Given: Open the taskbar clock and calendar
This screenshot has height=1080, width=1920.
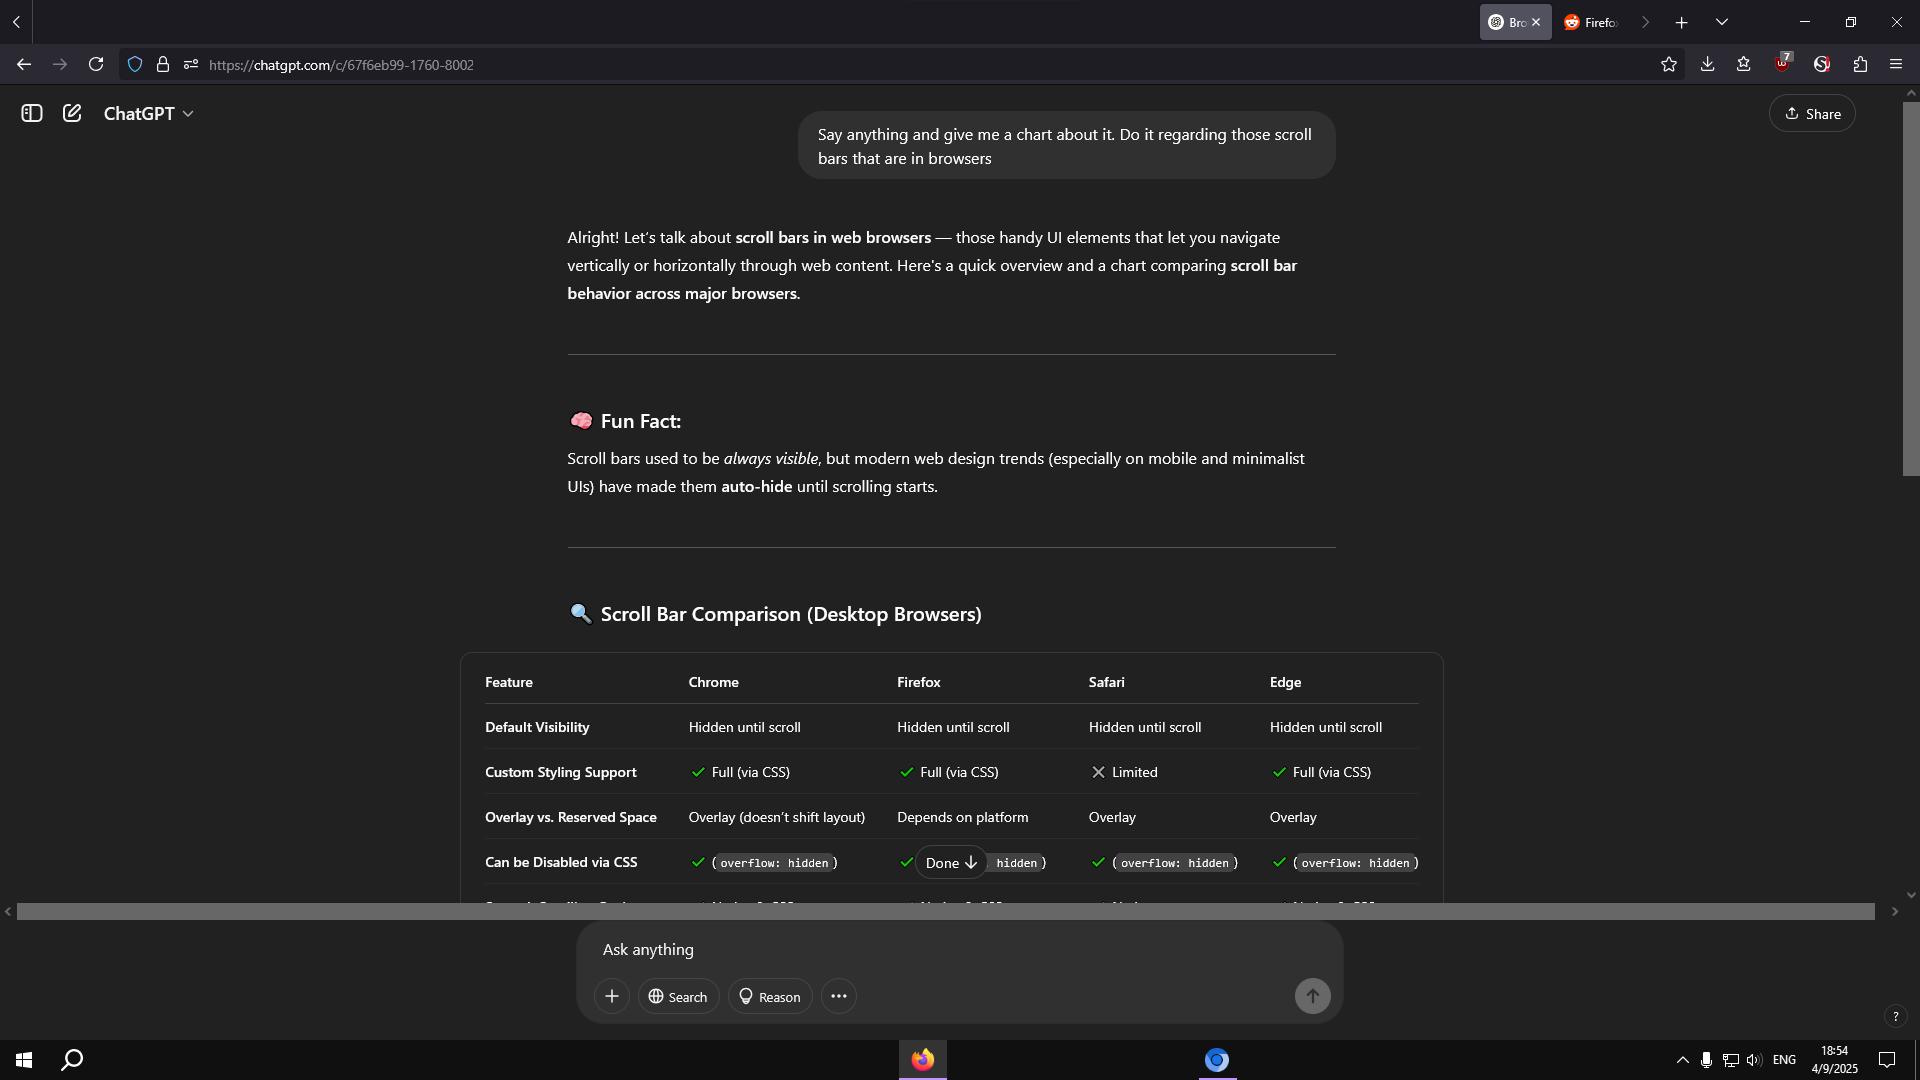Looking at the screenshot, I should 1834,1060.
